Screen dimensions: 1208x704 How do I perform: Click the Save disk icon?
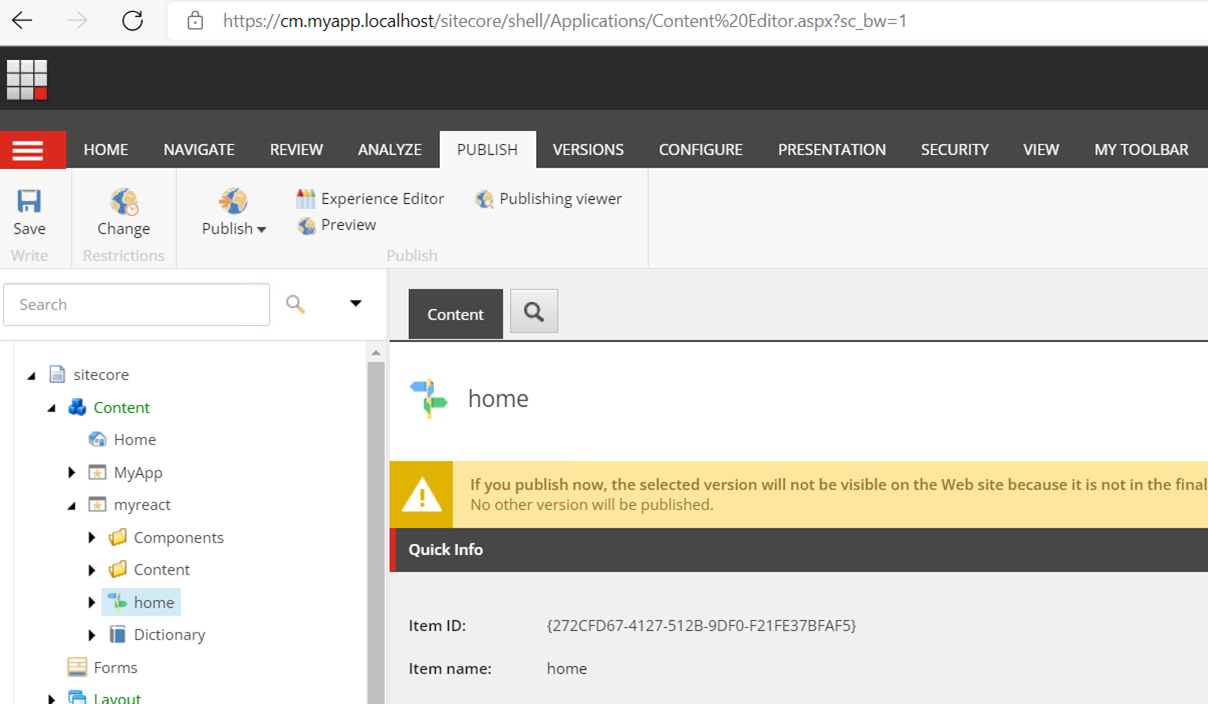29,201
